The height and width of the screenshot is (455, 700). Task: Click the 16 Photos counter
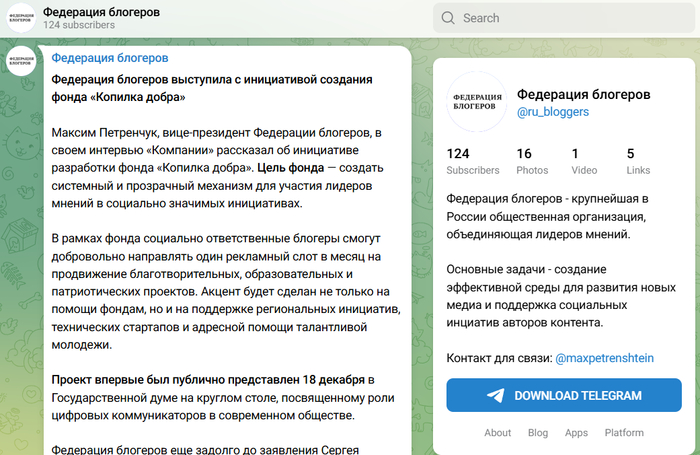(x=532, y=162)
